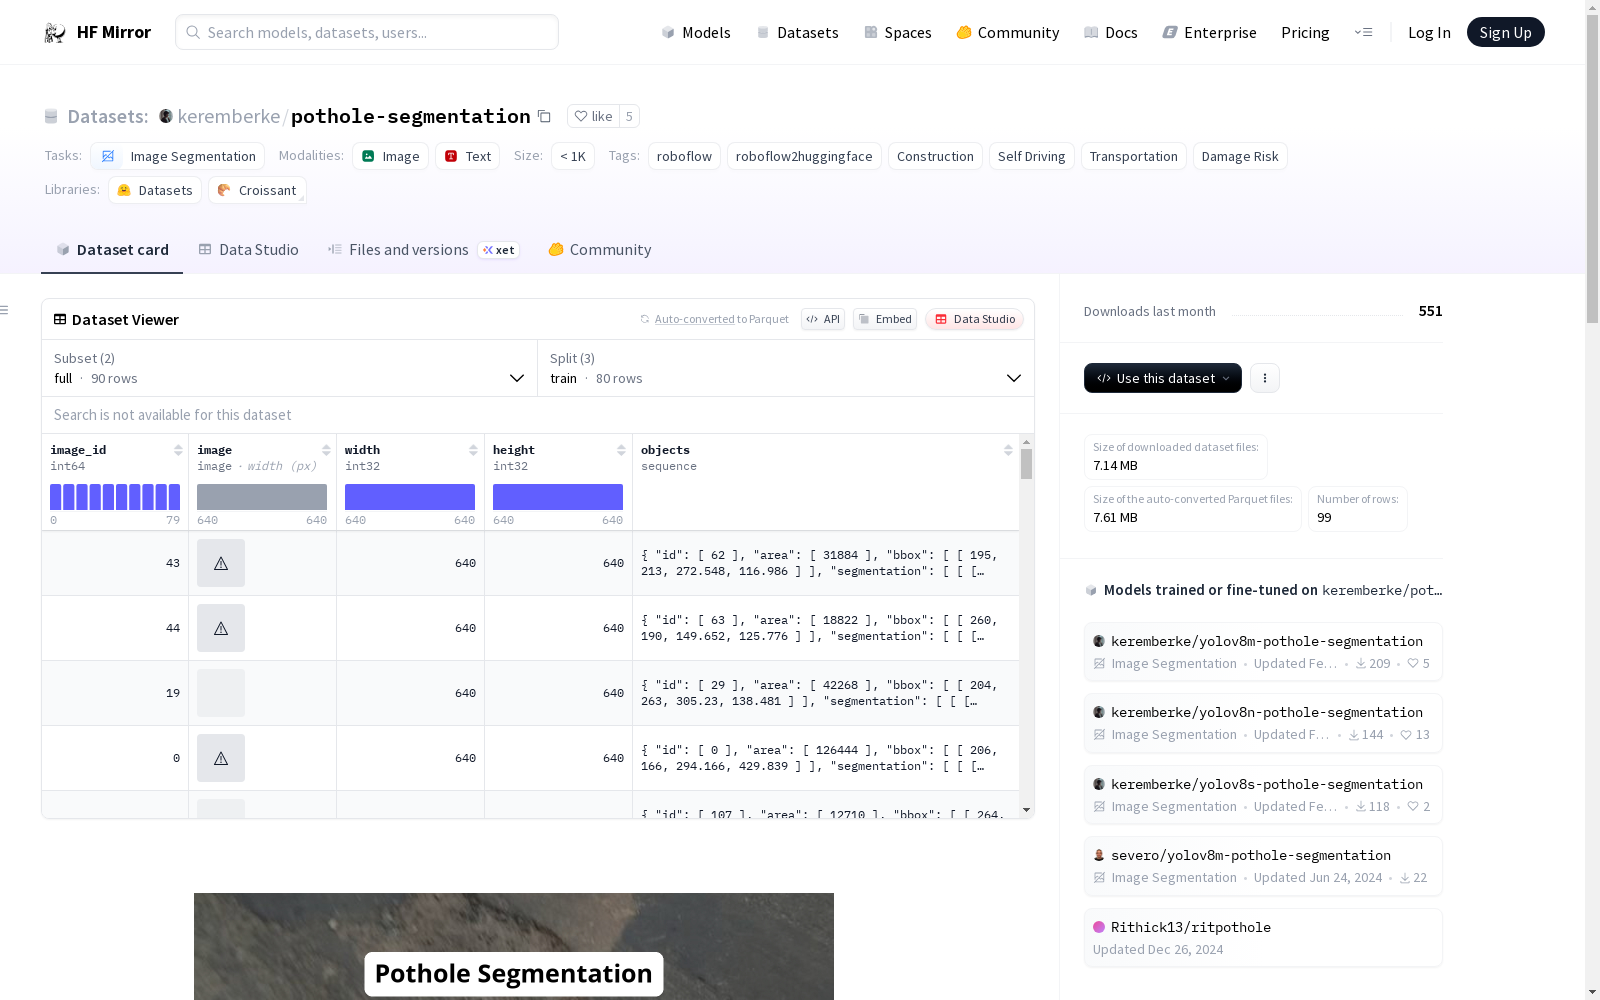Click image column sort icon

326,450
